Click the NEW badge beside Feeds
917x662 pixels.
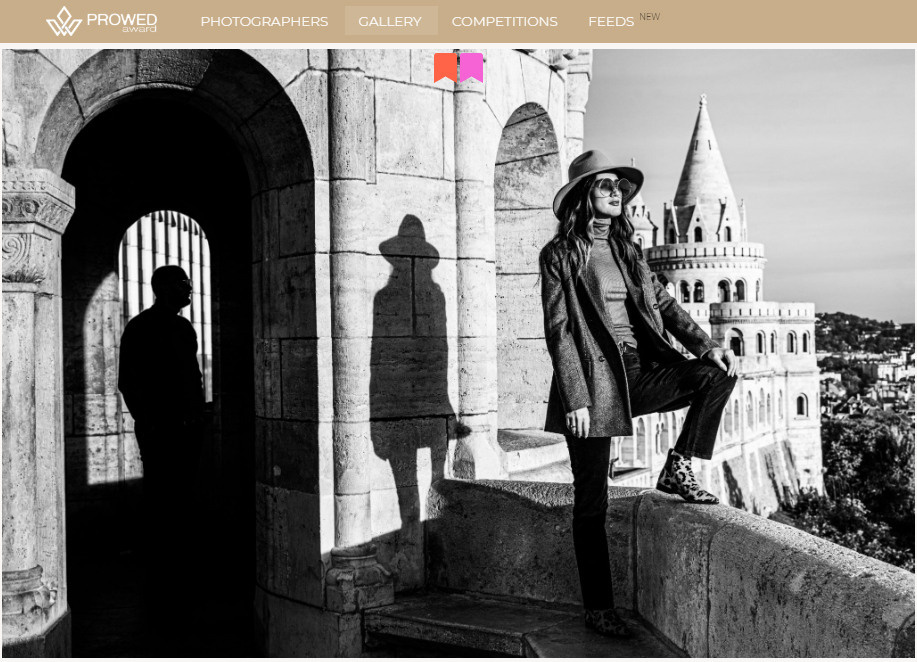click(649, 16)
